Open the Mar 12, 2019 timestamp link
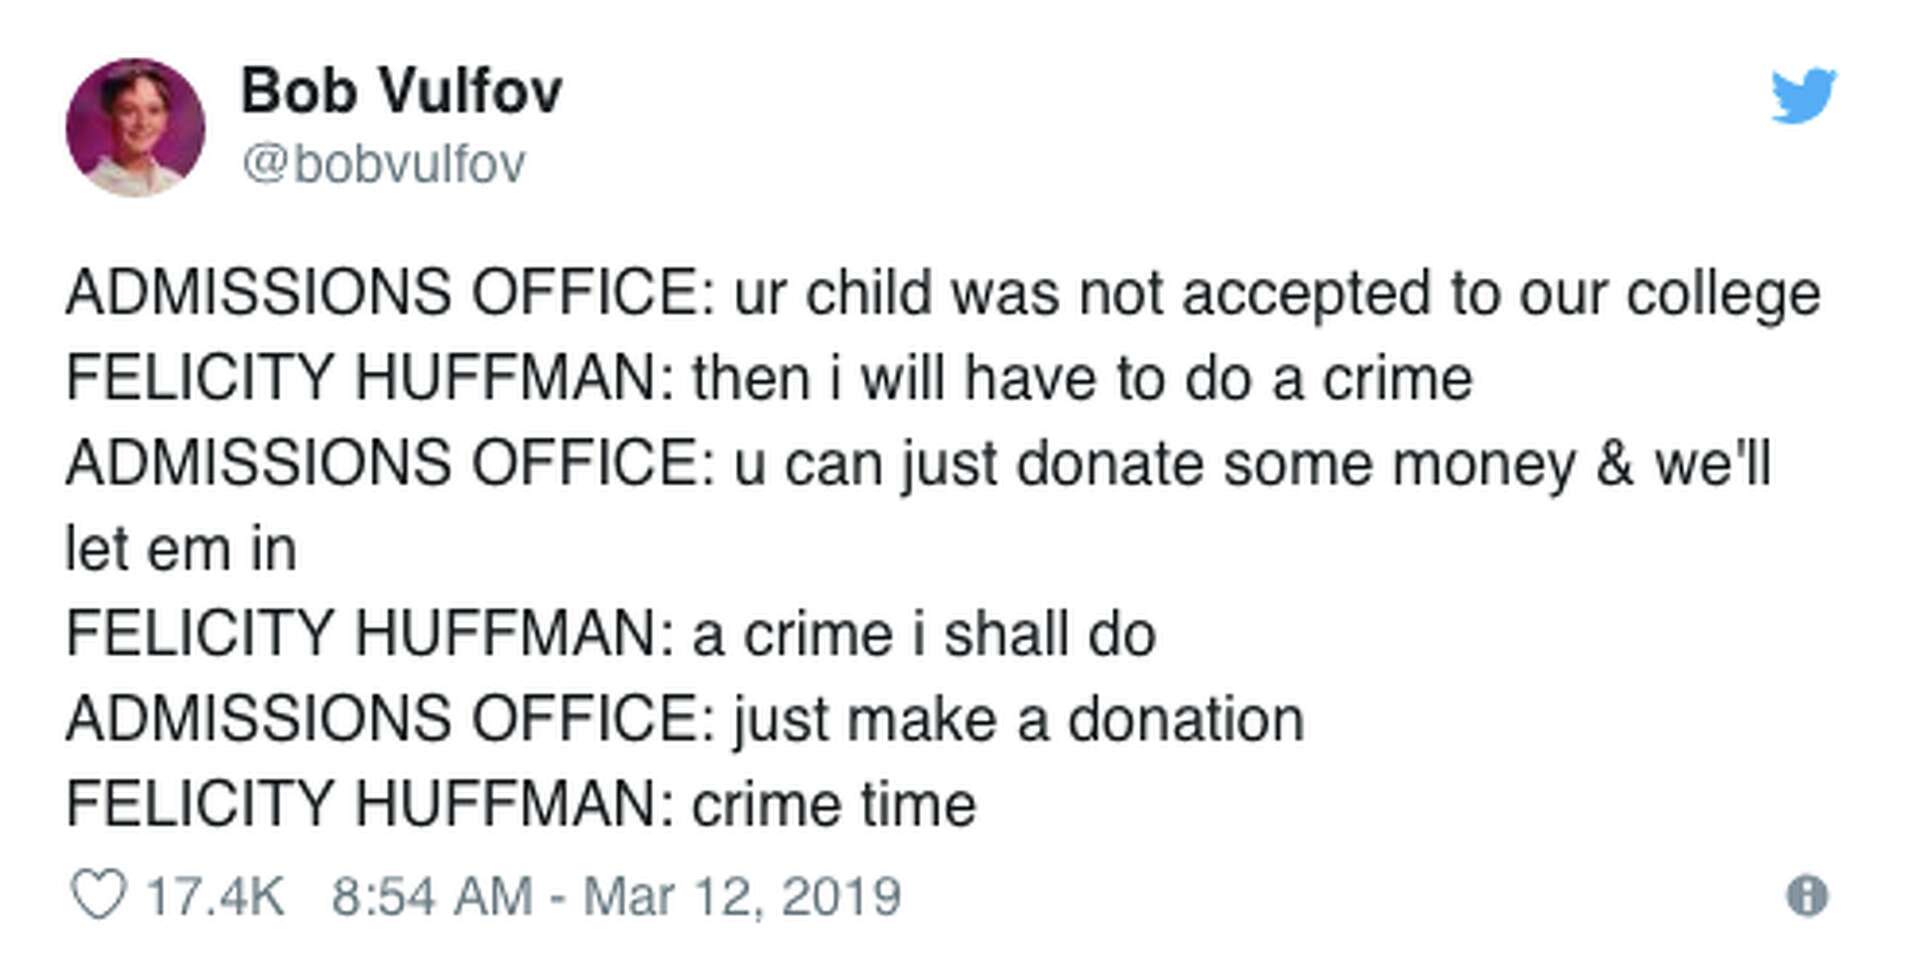Viewport: 1920px width, 977px height. 616,896
